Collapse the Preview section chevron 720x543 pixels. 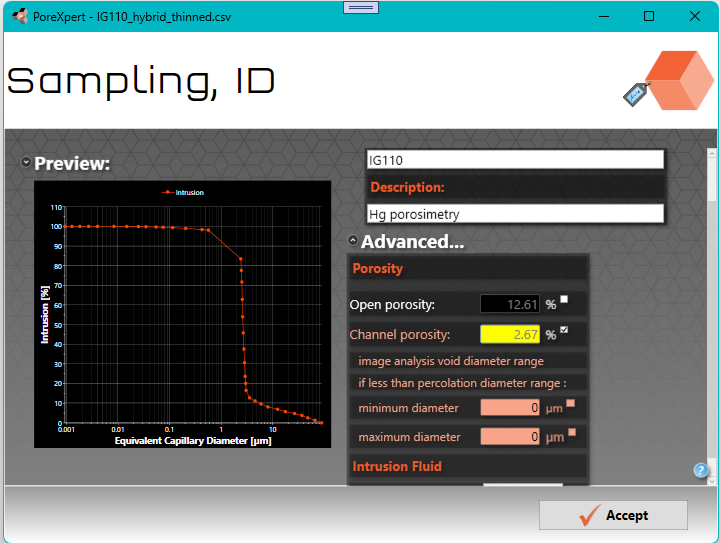coord(26,162)
